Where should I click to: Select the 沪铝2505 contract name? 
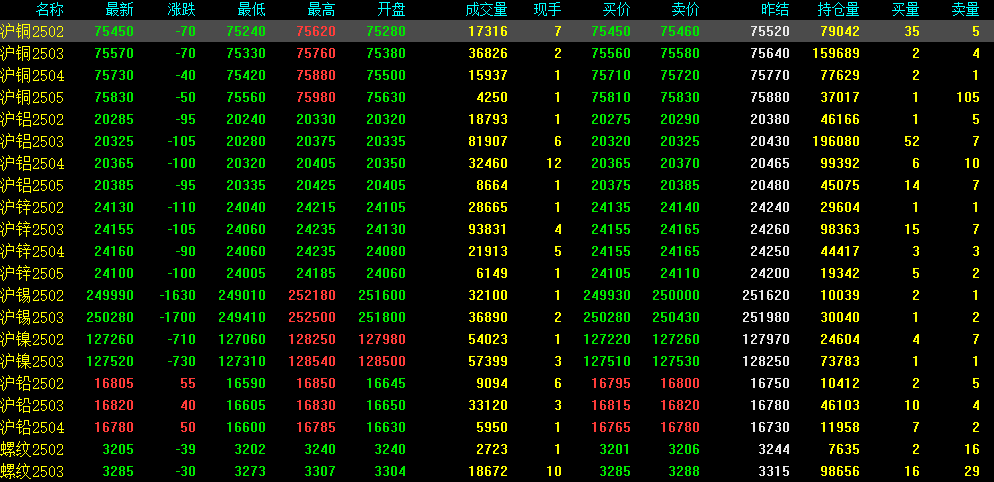(x=32, y=186)
